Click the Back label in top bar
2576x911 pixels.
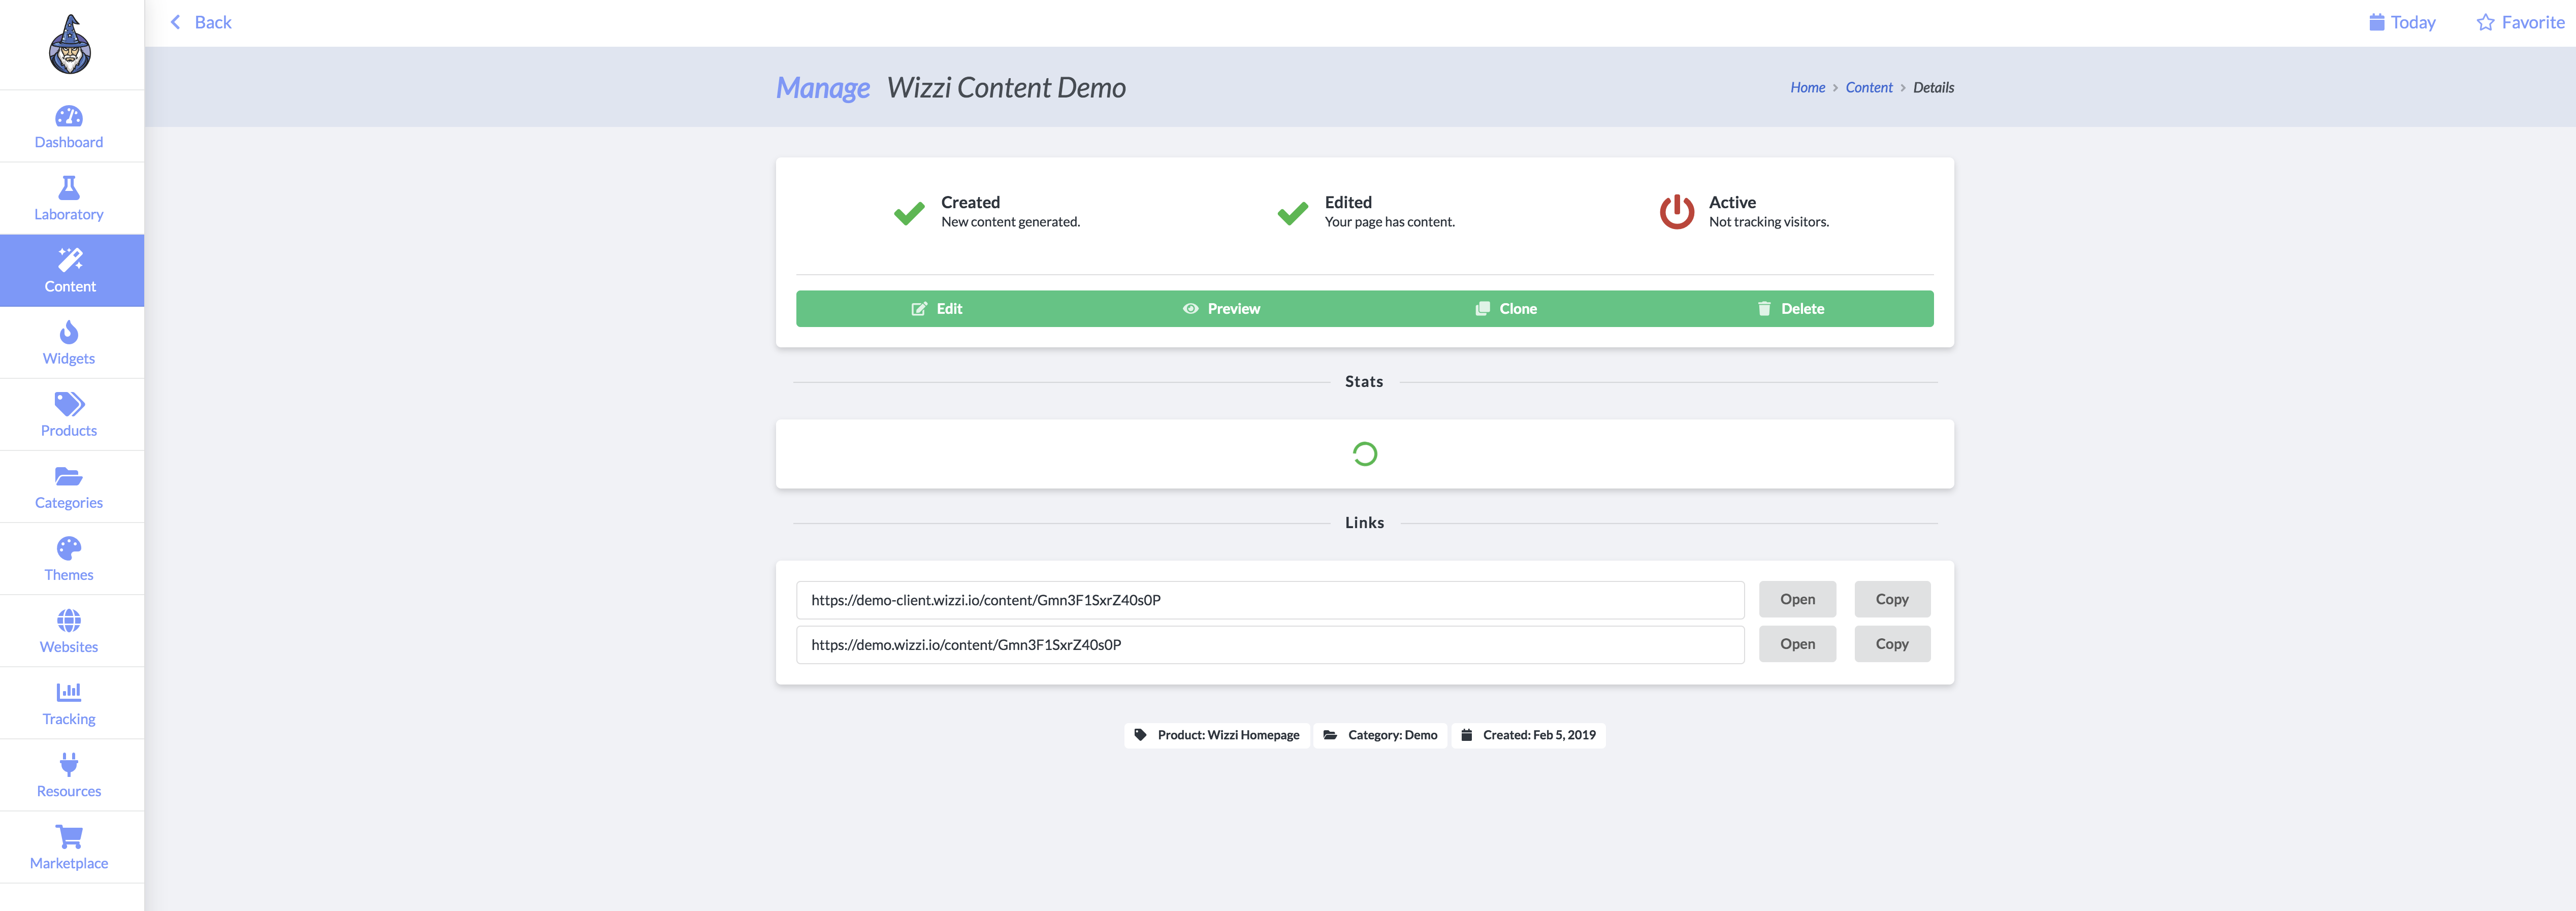point(213,22)
